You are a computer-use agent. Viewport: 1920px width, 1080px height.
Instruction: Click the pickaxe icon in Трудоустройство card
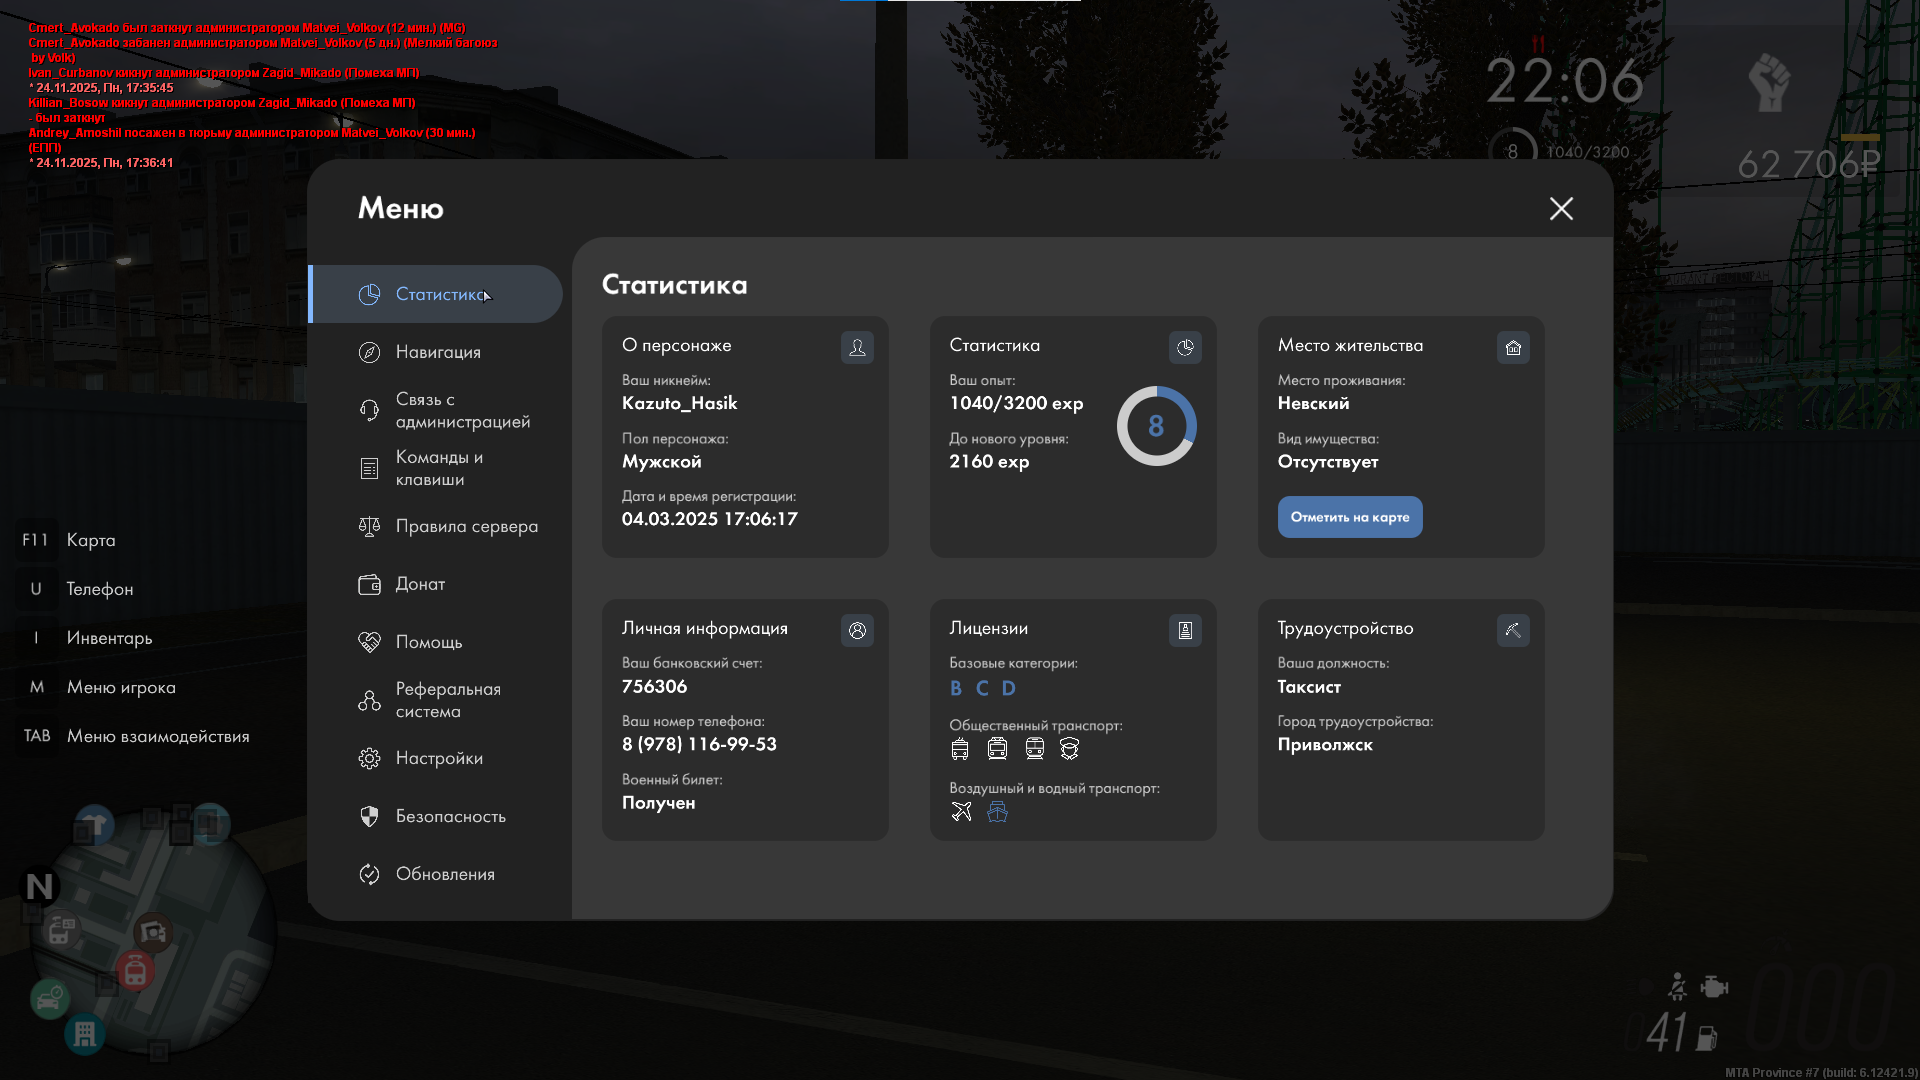tap(1513, 630)
